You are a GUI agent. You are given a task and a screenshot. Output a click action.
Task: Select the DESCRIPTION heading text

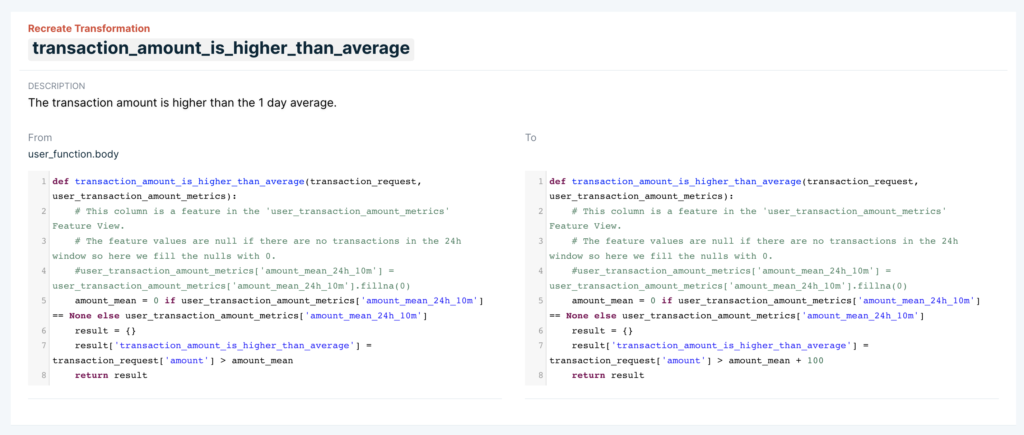pyautogui.click(x=57, y=86)
